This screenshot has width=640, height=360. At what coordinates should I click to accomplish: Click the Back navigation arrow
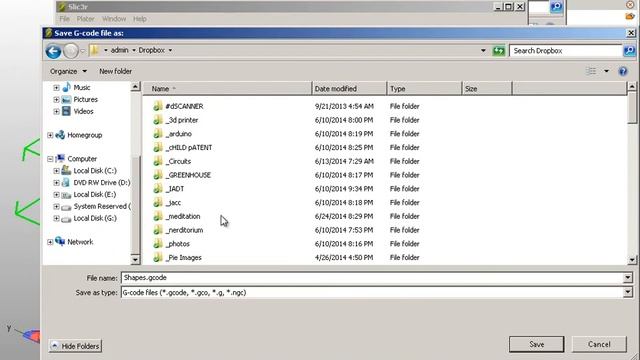[x=53, y=51]
